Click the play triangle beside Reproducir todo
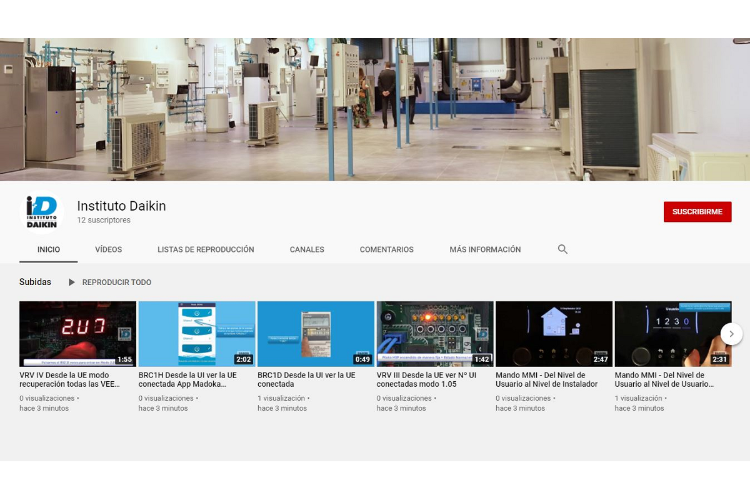Screen dimensions: 750x500 tap(72, 282)
